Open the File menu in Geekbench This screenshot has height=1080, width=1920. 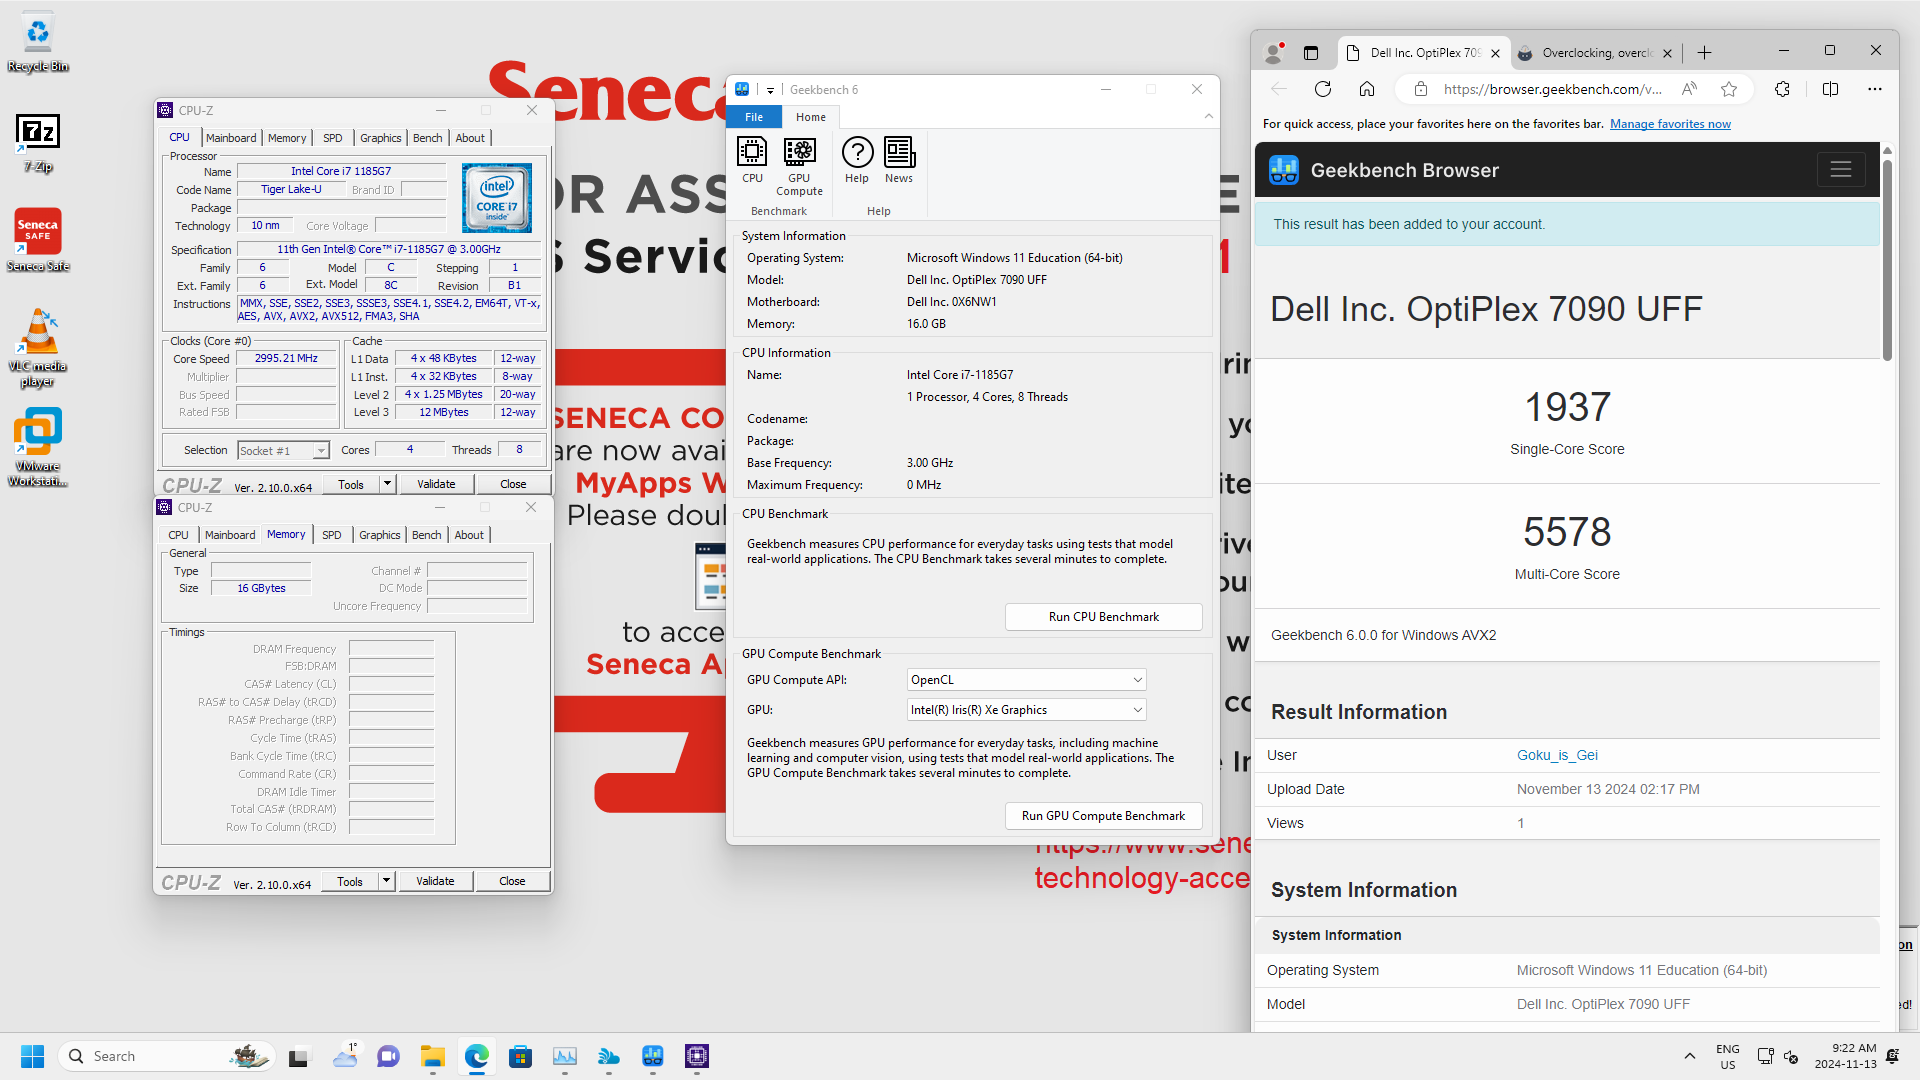click(x=754, y=117)
